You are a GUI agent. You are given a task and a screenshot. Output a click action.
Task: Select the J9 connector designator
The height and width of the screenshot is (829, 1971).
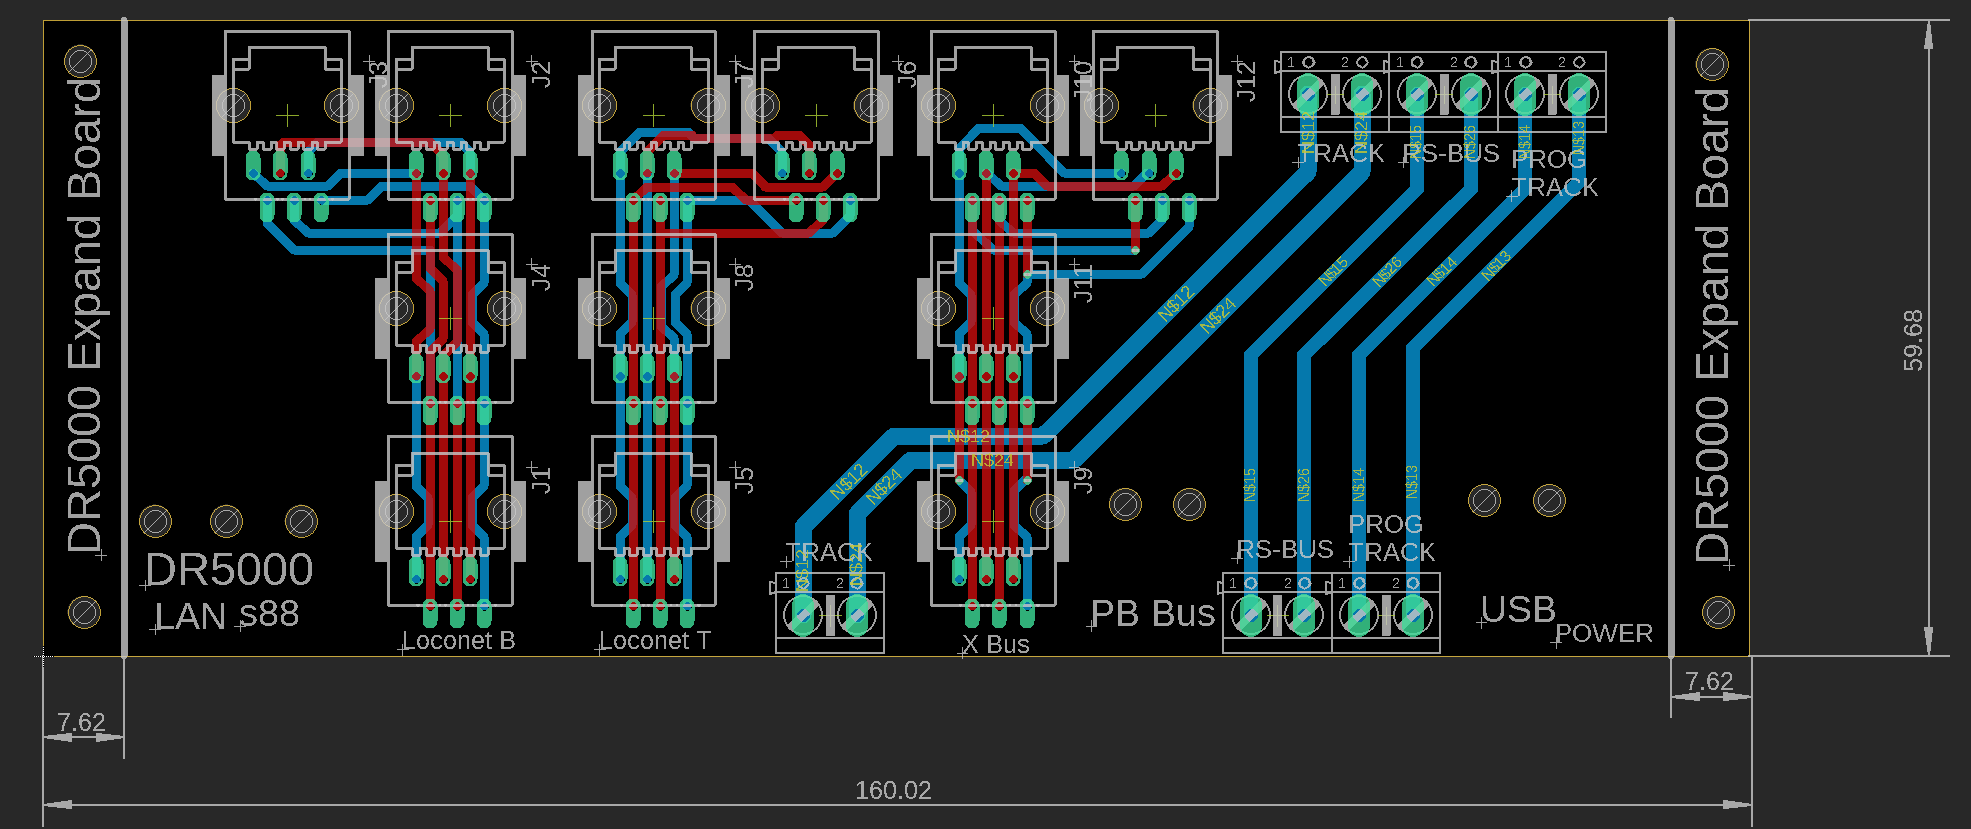pyautogui.click(x=1082, y=478)
